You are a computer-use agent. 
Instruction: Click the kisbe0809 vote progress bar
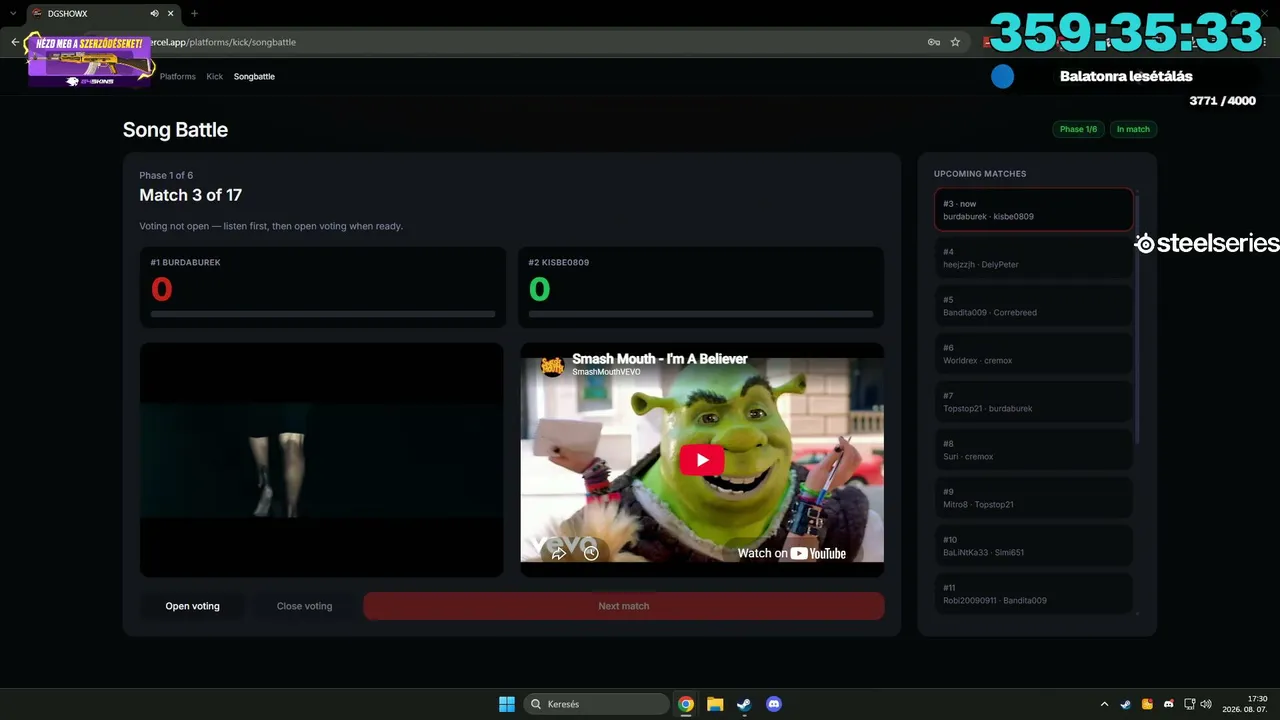(x=701, y=314)
